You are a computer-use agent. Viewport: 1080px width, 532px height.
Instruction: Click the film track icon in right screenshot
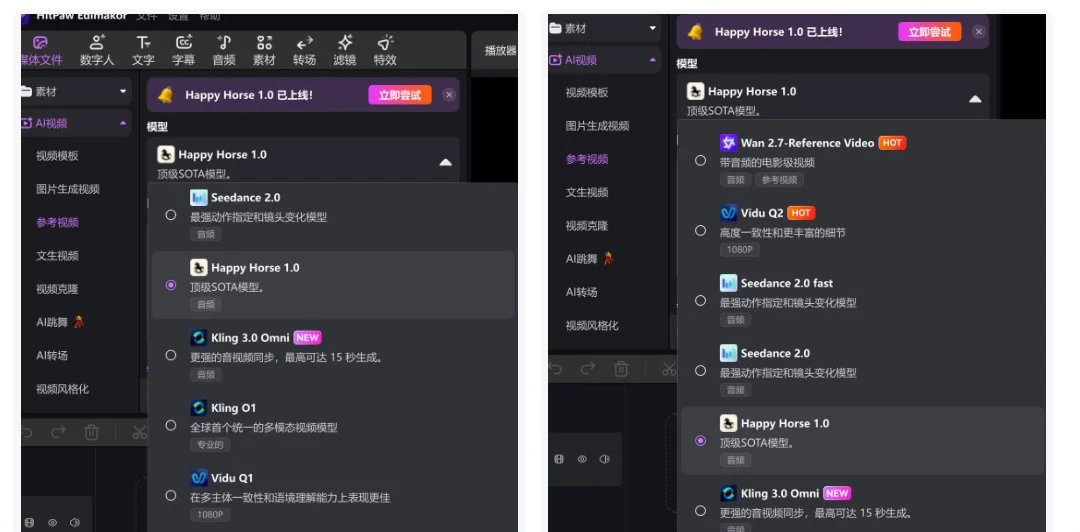coord(559,459)
